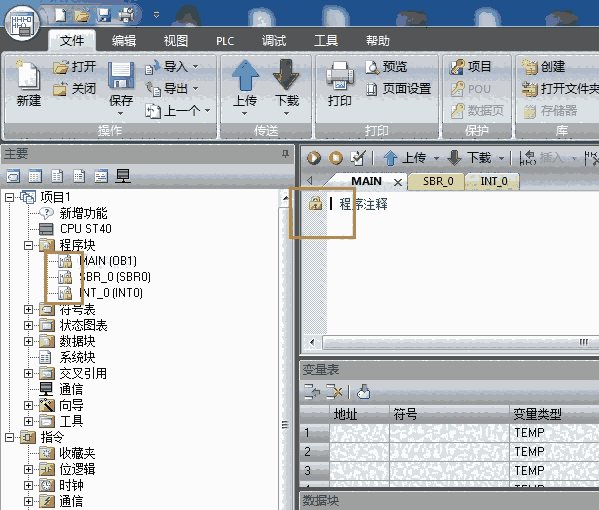Viewport: 599px width, 510px height.
Task: Click the Print printer icon in ribbon
Action: (339, 76)
